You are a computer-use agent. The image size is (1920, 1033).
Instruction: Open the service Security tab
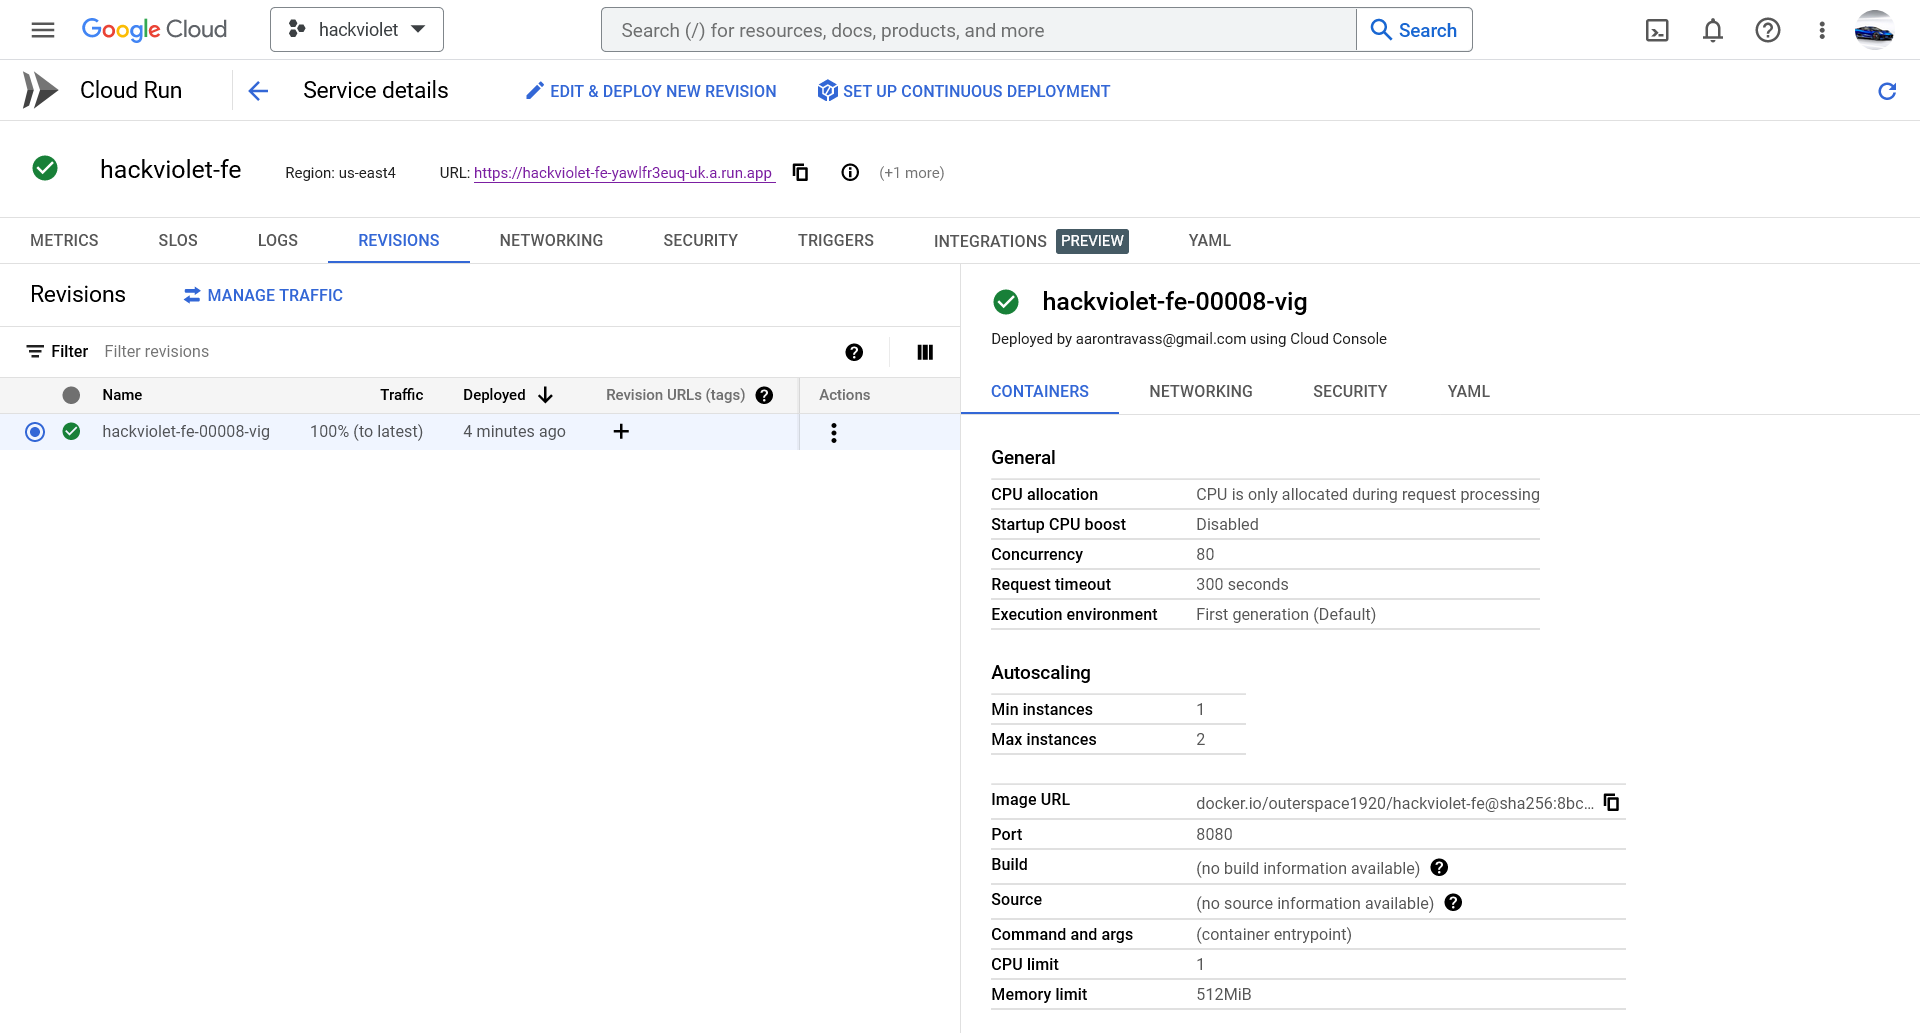pos(701,240)
